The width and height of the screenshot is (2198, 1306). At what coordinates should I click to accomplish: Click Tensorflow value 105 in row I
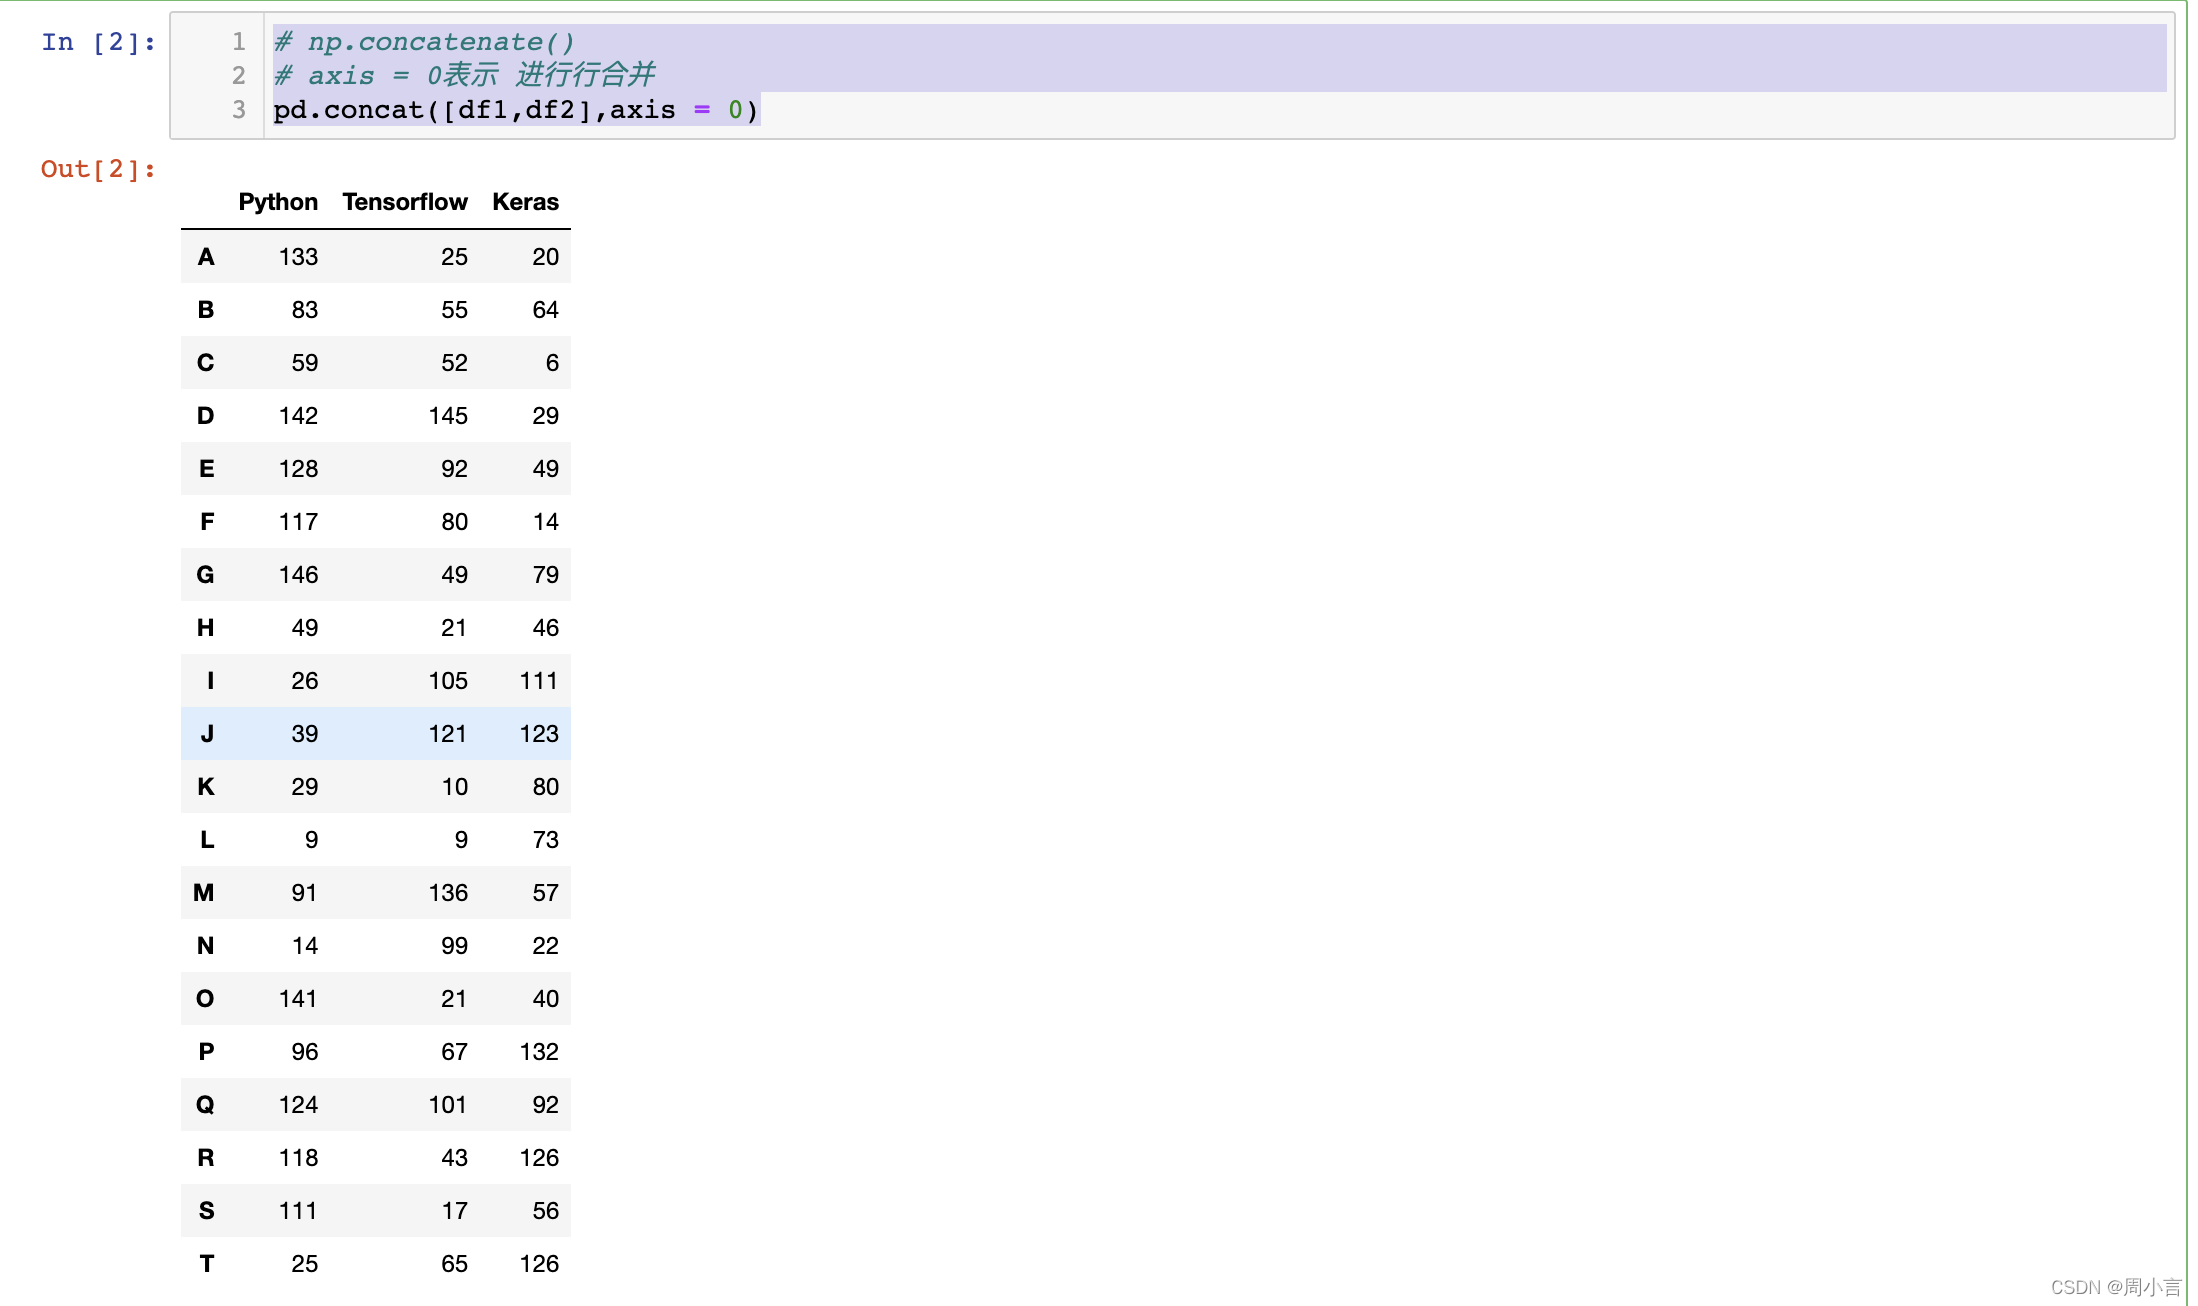coord(448,681)
